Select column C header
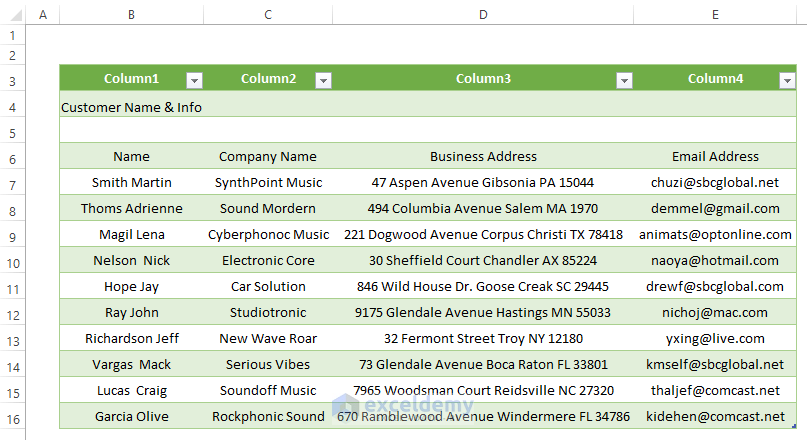Screen dimensions: 807x440 pos(268,14)
